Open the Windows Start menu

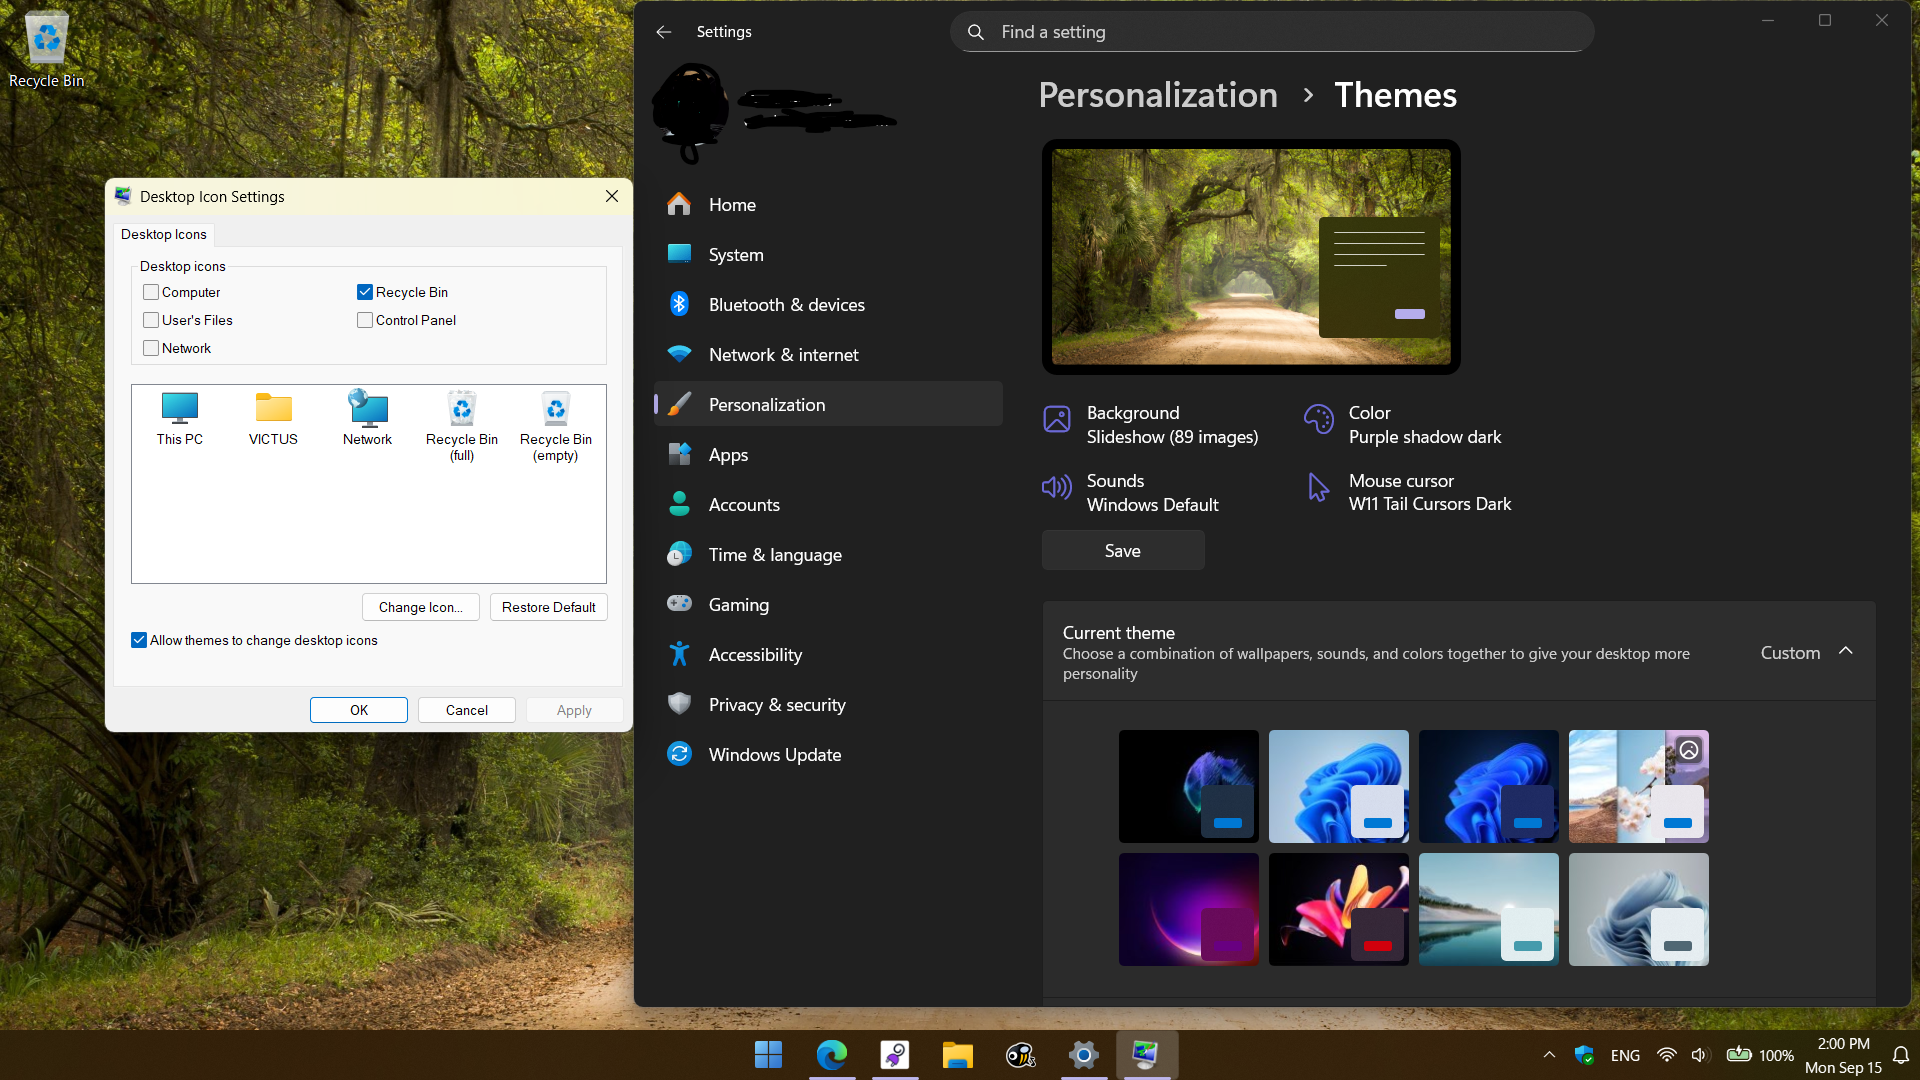(768, 1055)
